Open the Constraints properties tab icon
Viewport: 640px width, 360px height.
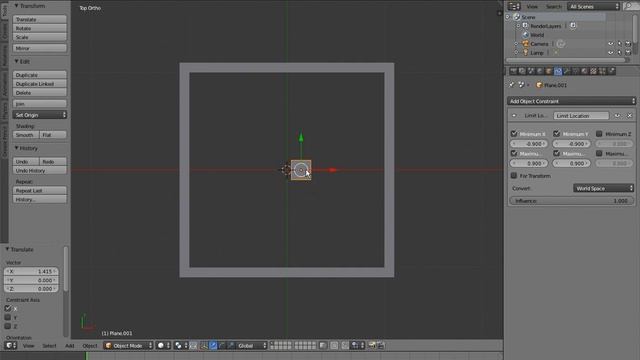point(558,71)
